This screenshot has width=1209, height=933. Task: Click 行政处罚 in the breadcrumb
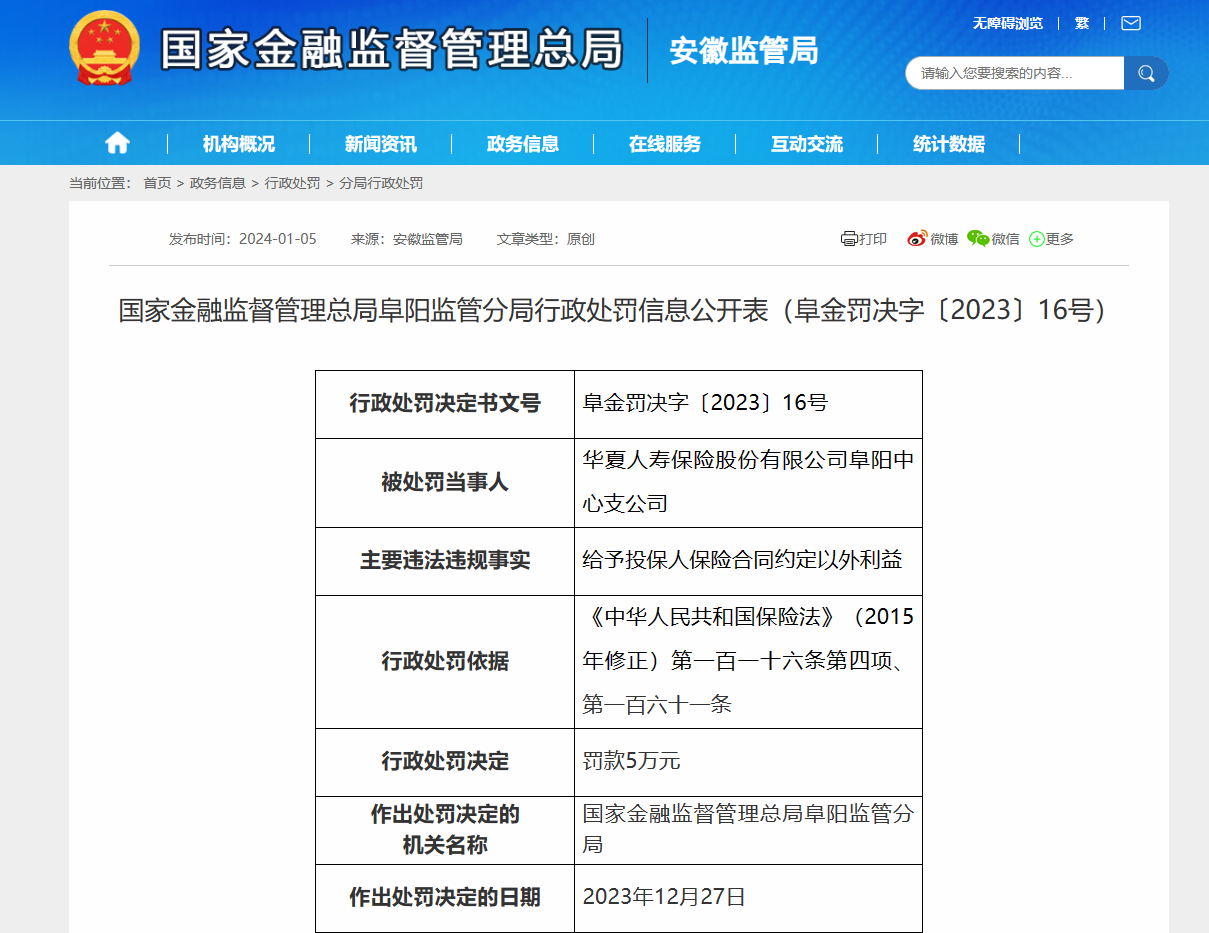click(x=293, y=183)
